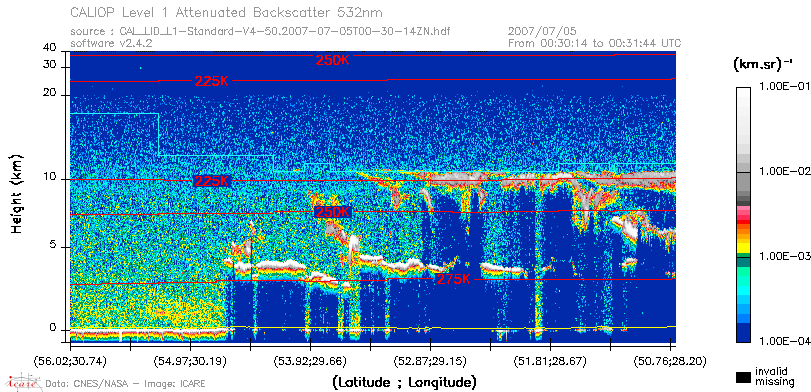
Task: Click the '225K' label near 10 km height
Action: (211, 181)
